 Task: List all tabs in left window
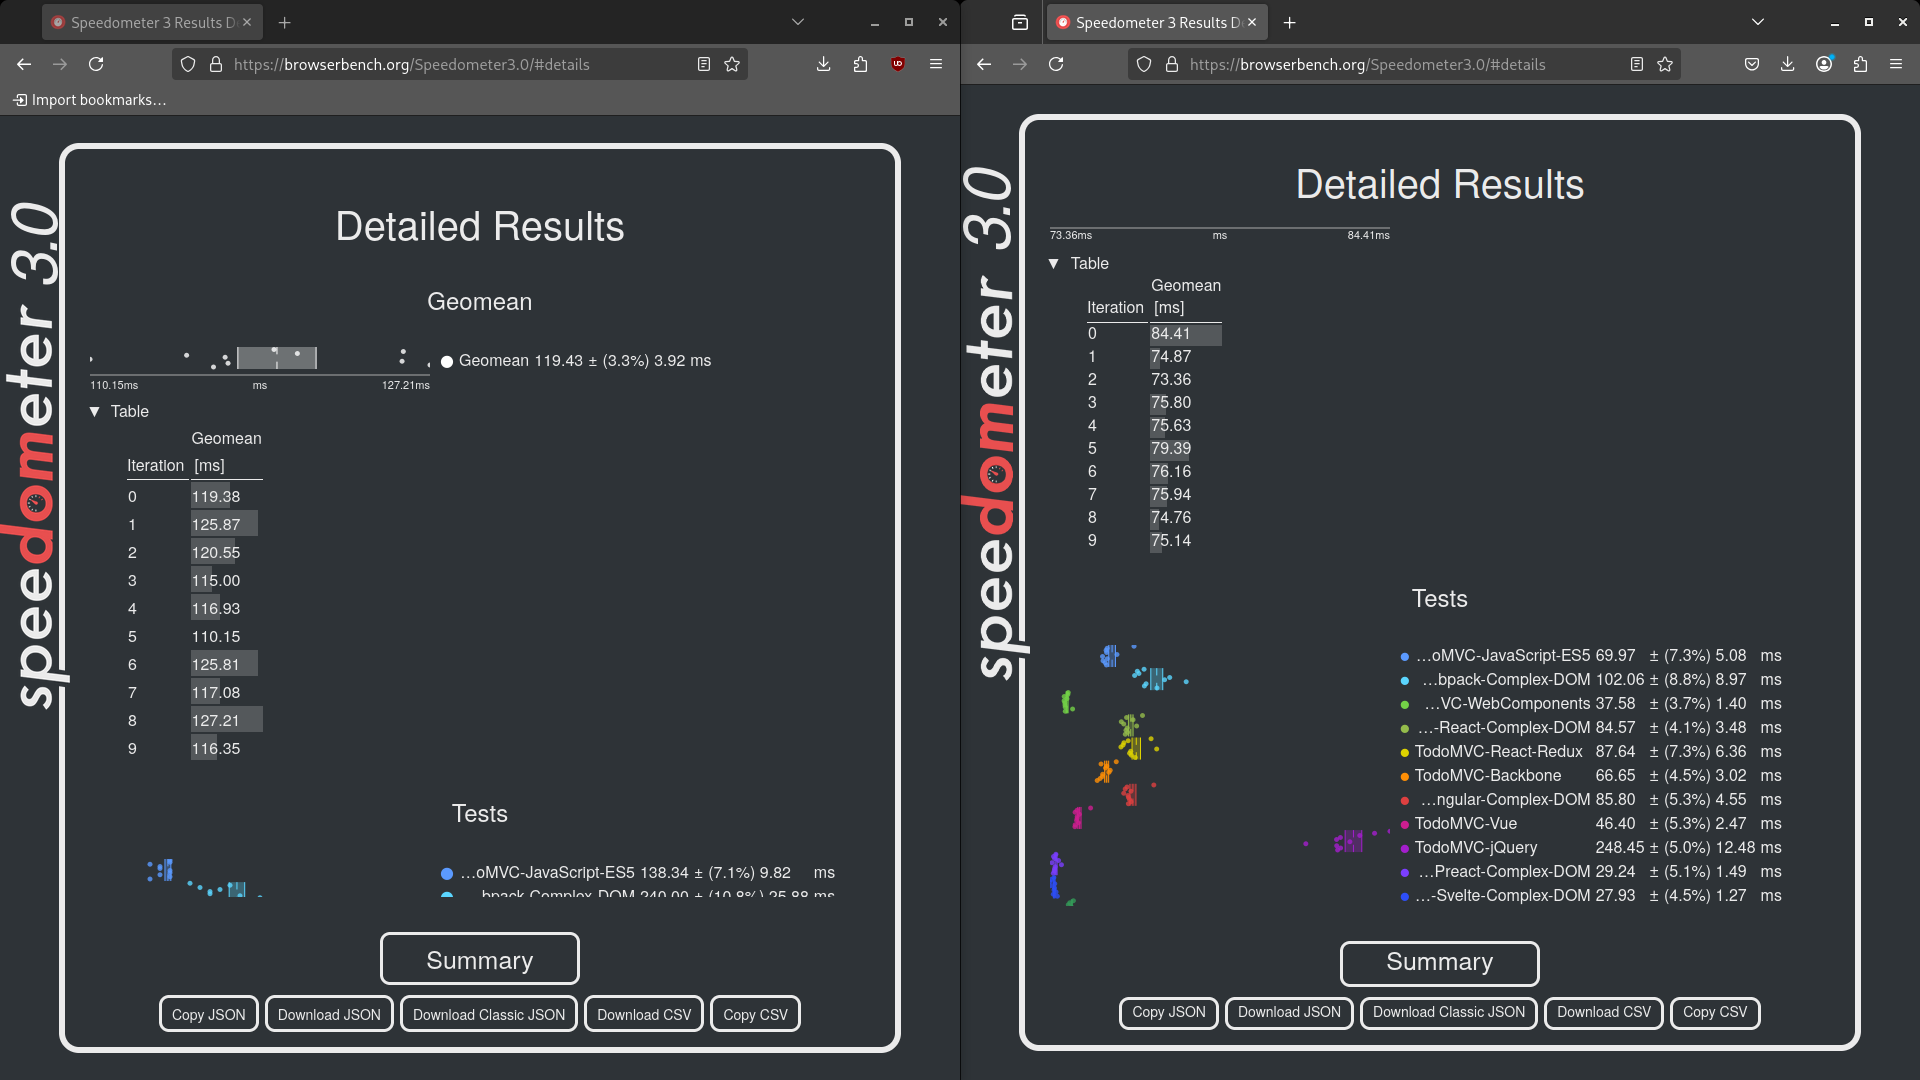point(798,22)
